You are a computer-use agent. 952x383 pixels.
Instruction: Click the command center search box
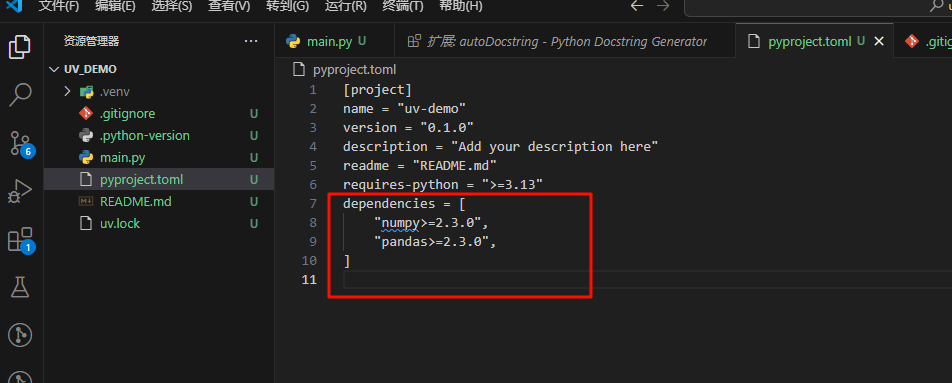coord(818,6)
